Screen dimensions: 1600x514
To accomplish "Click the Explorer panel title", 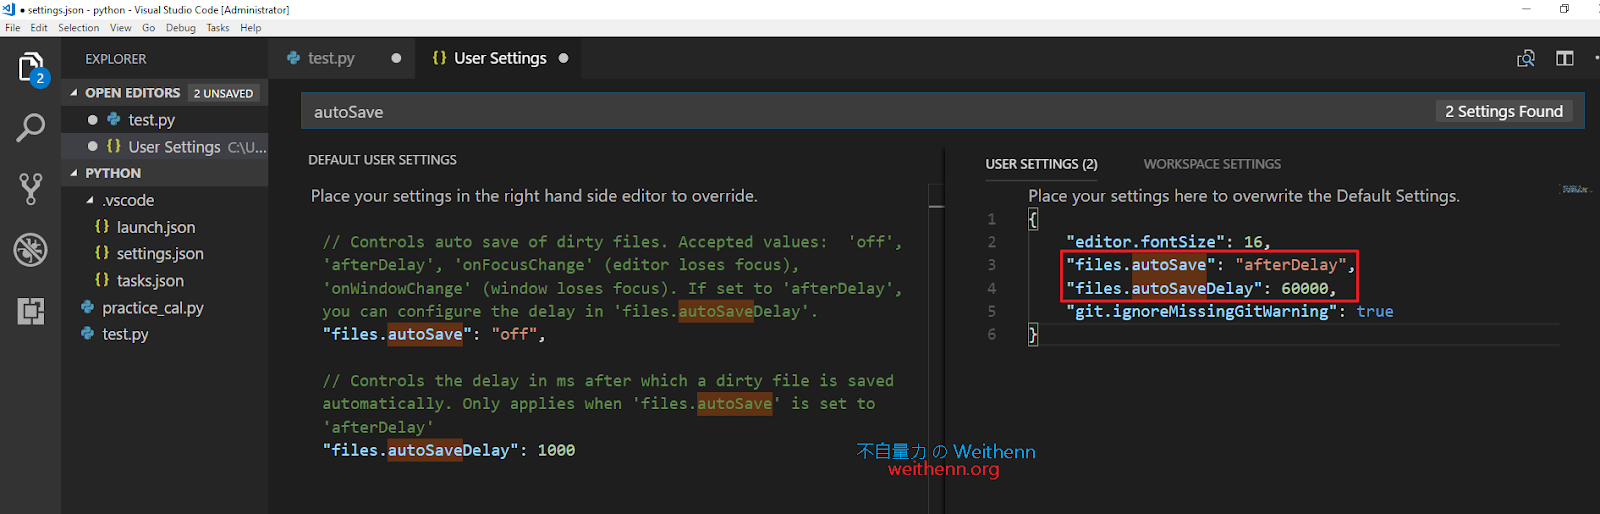I will (116, 59).
